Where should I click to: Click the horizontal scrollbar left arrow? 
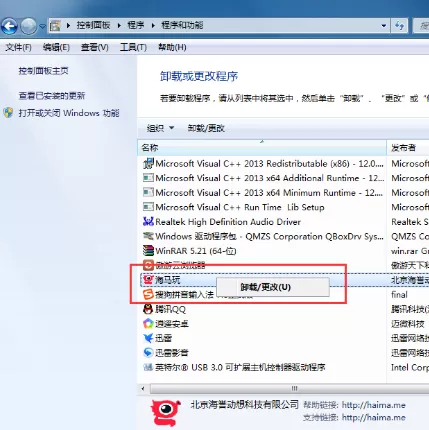click(143, 388)
